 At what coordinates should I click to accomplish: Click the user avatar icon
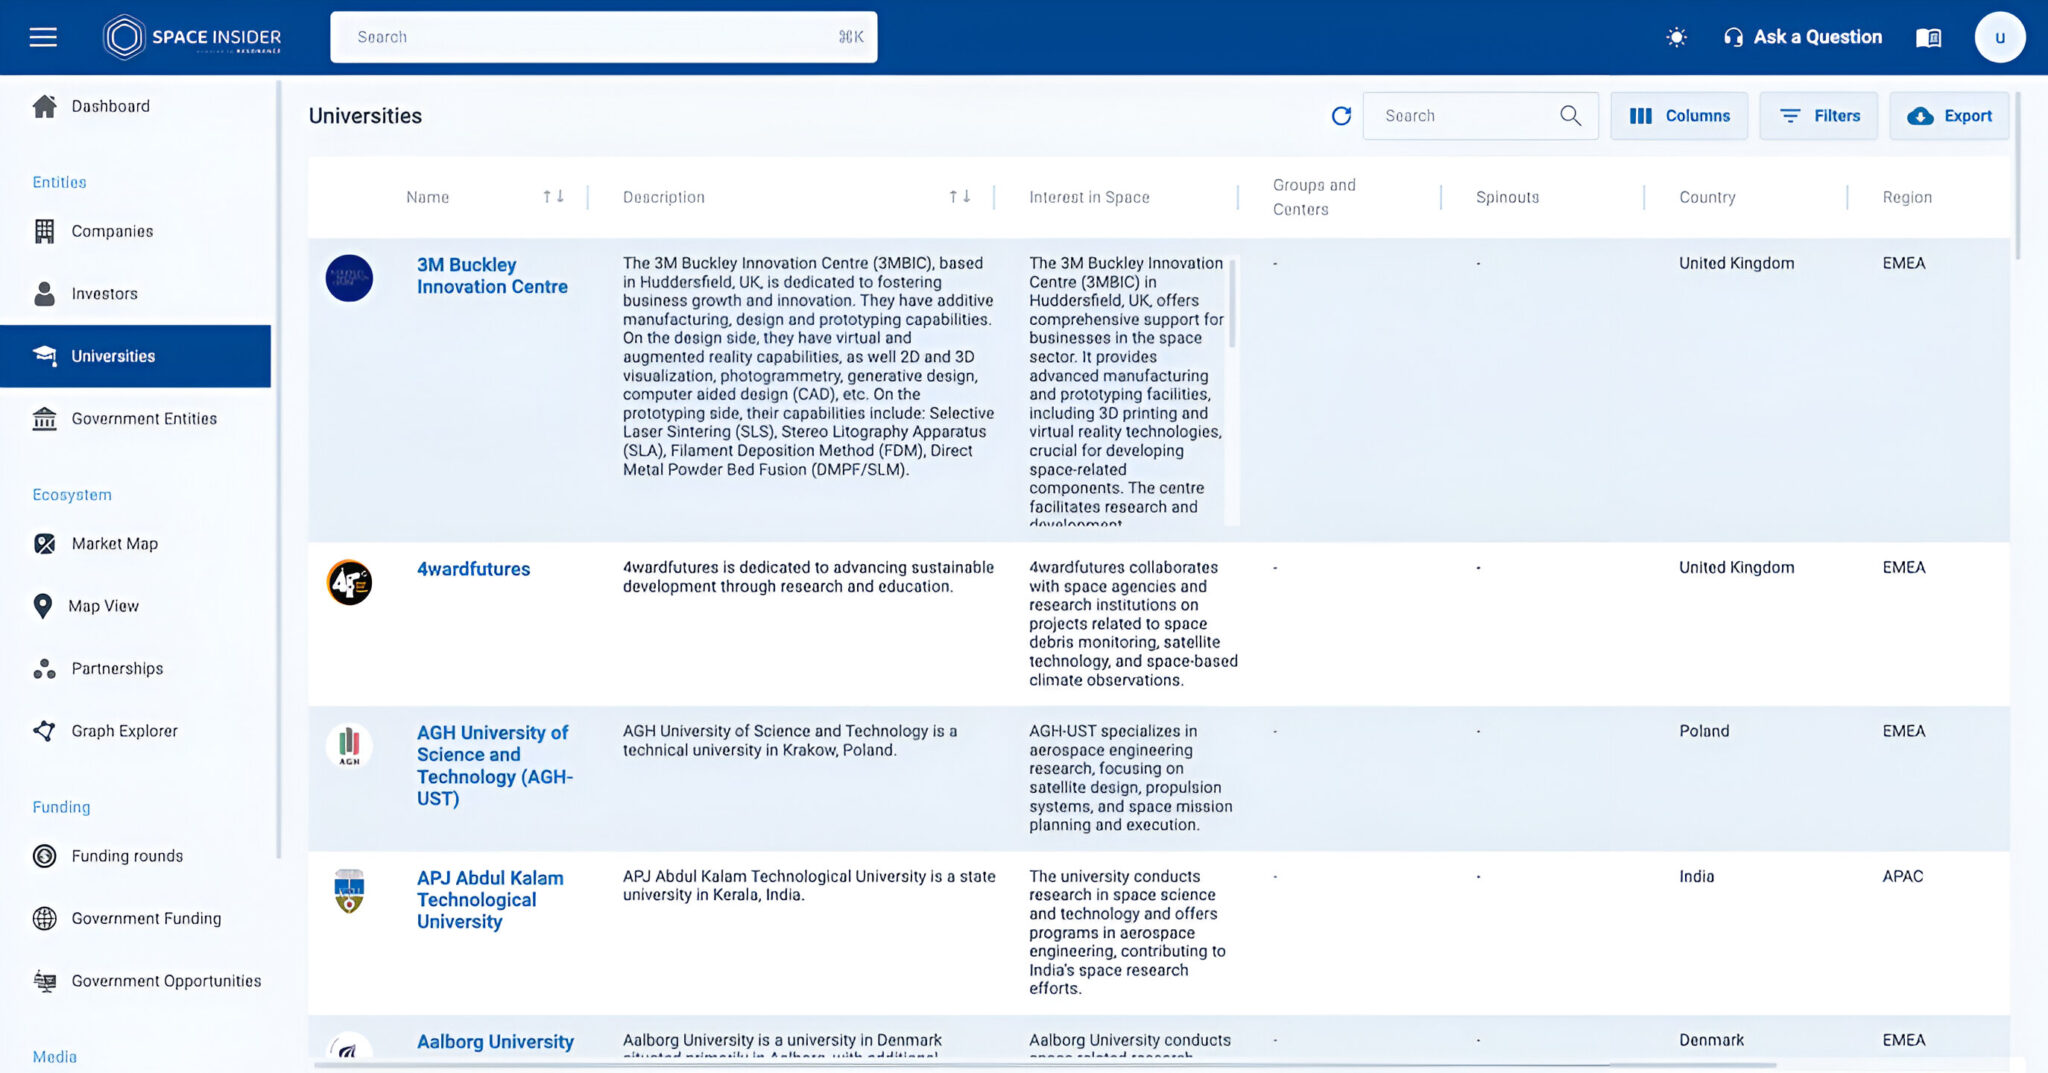(1999, 37)
